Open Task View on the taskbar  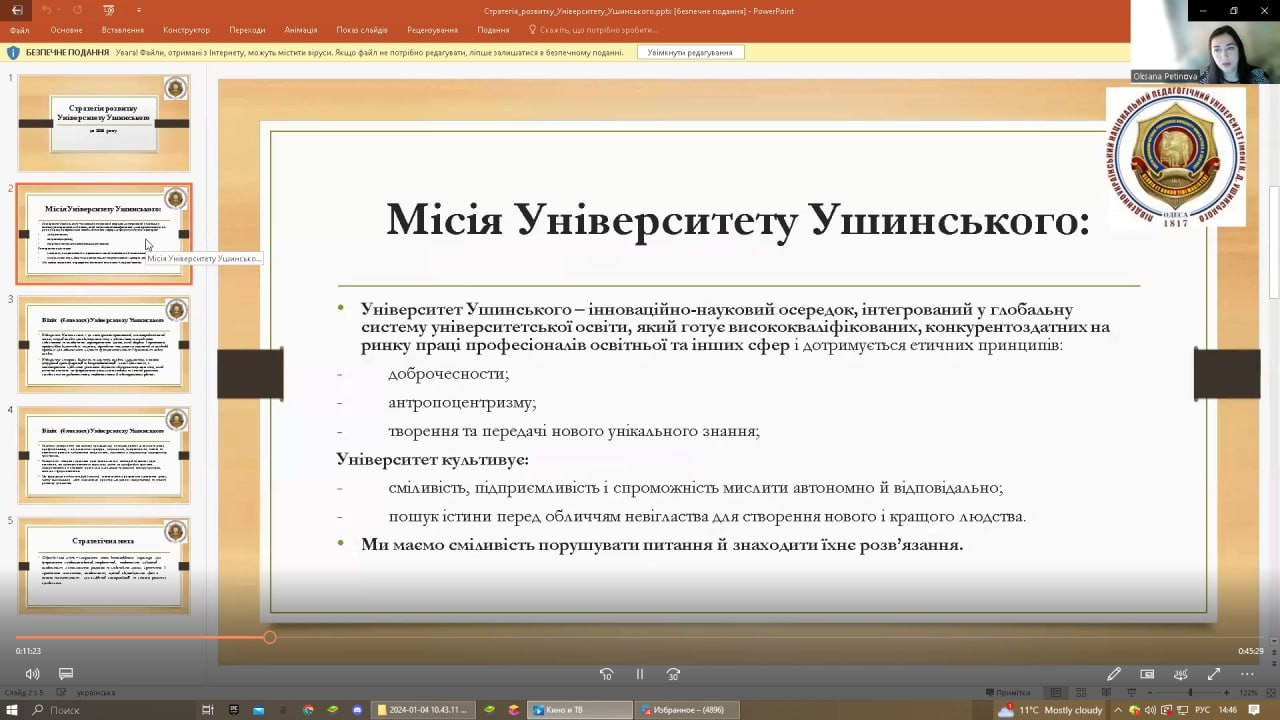[208, 710]
